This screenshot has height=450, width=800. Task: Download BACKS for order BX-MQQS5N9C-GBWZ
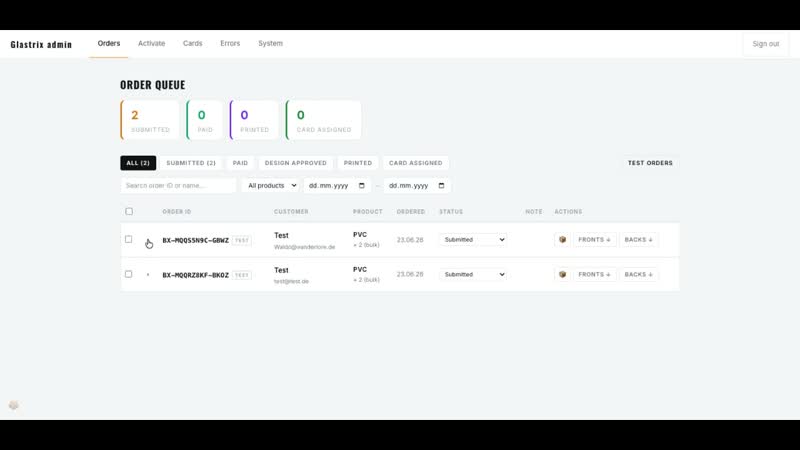pyautogui.click(x=638, y=239)
